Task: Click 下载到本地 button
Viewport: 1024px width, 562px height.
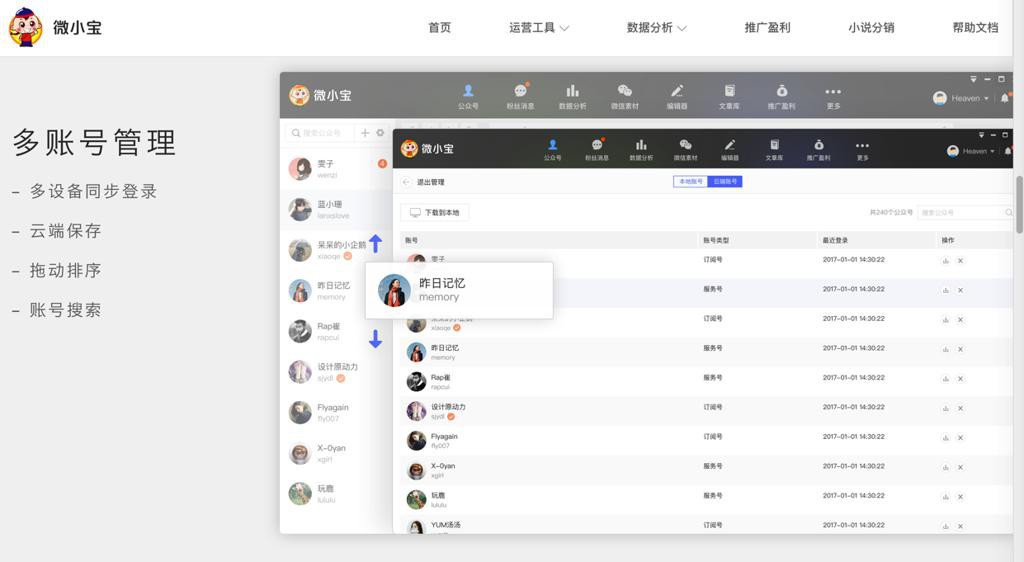Action: (434, 213)
